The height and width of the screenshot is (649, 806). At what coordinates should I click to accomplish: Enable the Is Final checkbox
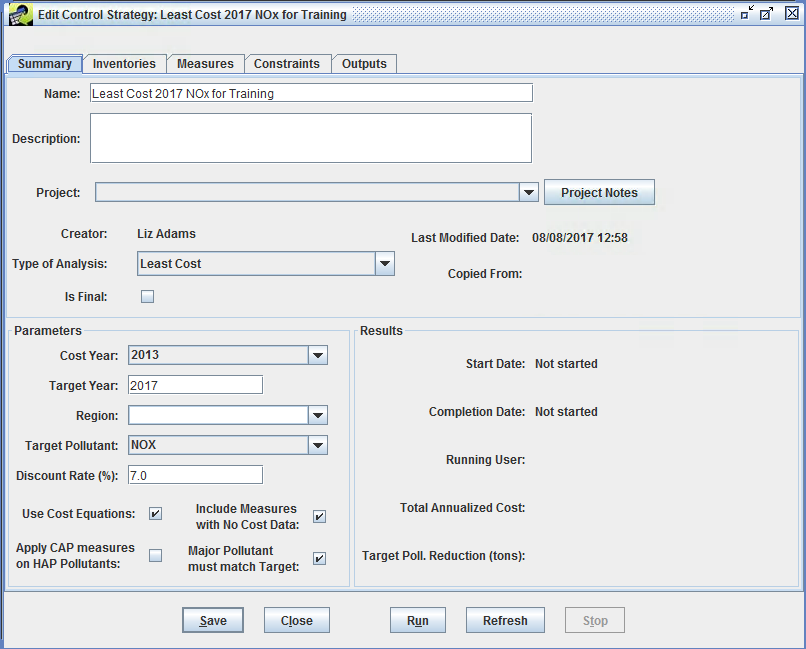[147, 296]
